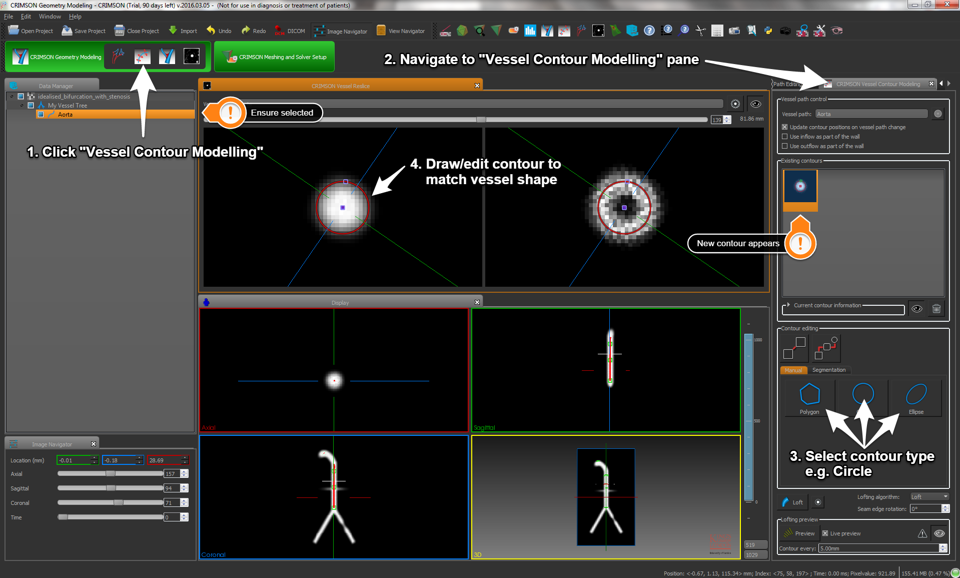Image resolution: width=960 pixels, height=578 pixels.
Task: Adjust the Axial slice slider
Action: coord(110,474)
